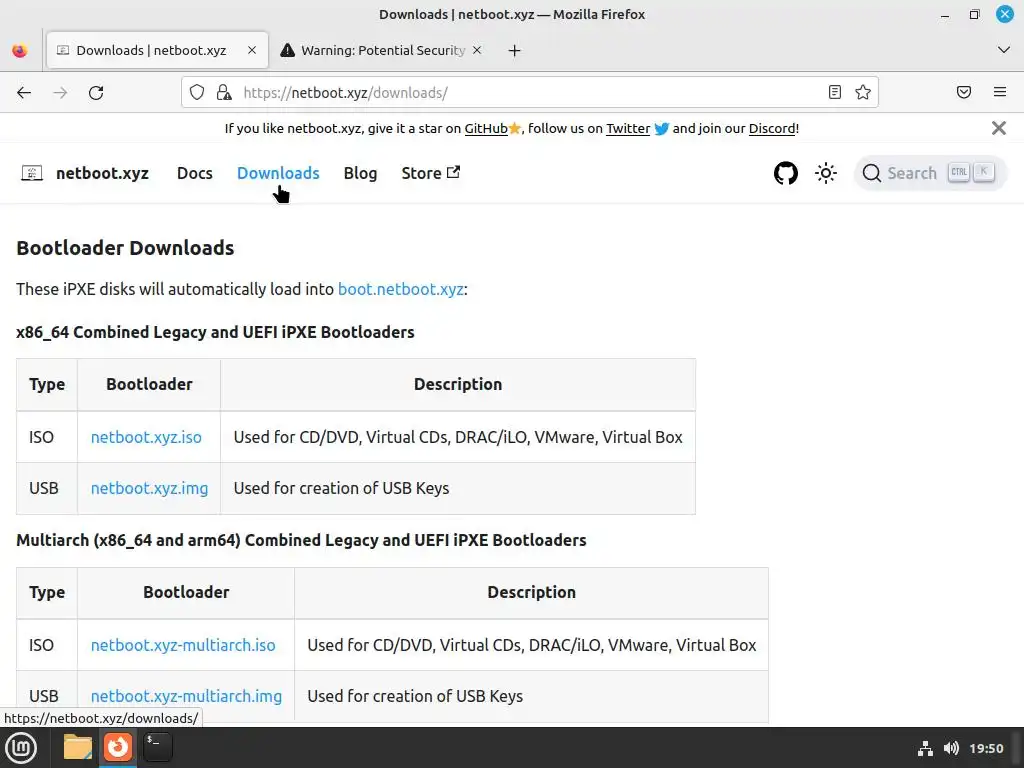Click the address bar URL field
Image resolution: width=1024 pixels, height=768 pixels.
pyautogui.click(x=529, y=92)
